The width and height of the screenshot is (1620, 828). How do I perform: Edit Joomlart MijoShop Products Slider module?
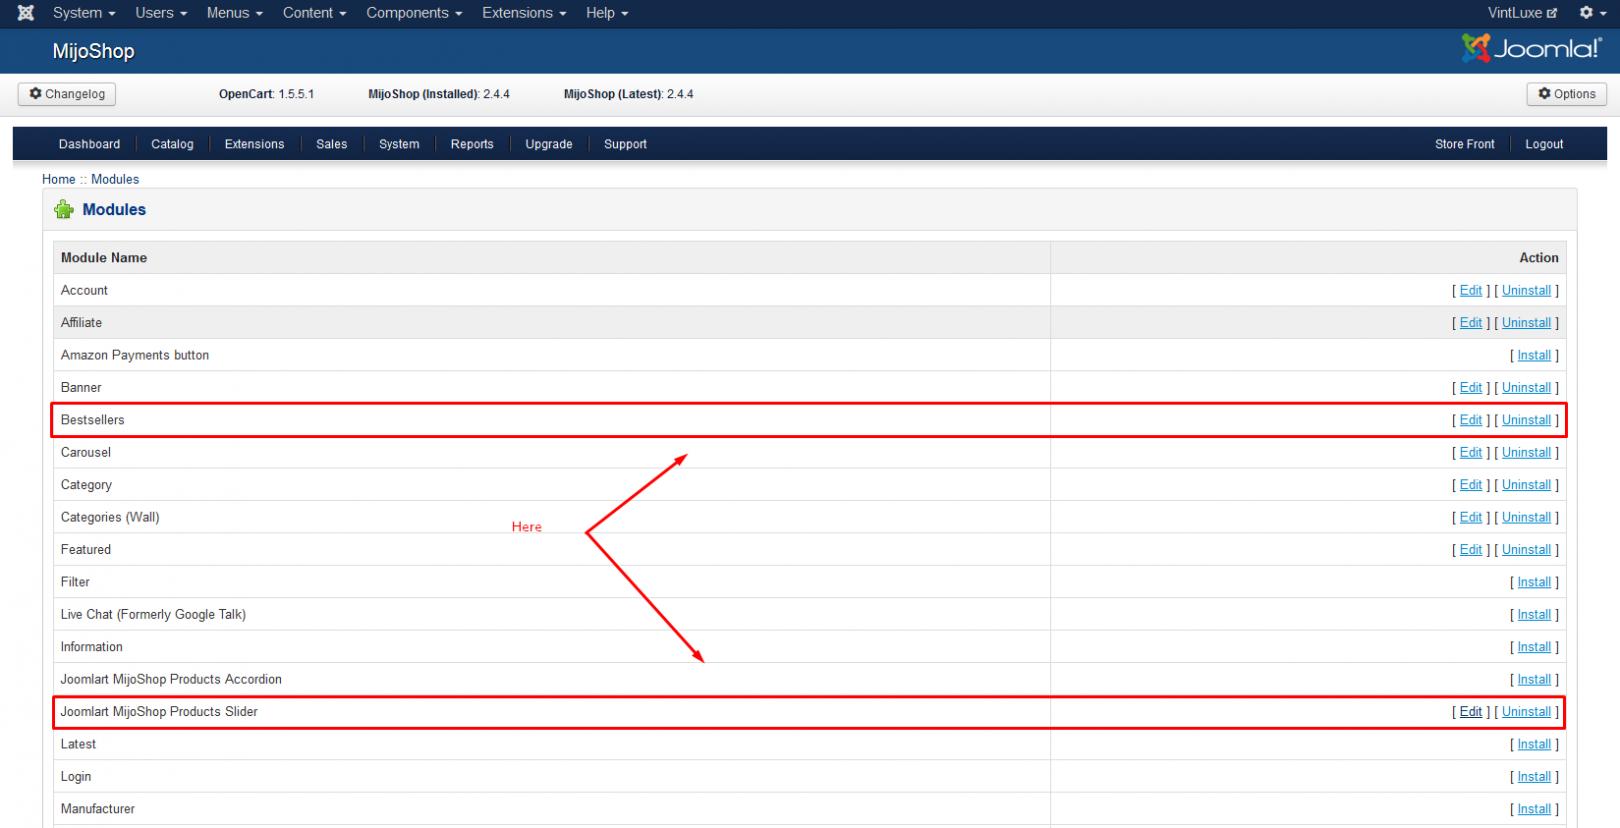point(1471,711)
